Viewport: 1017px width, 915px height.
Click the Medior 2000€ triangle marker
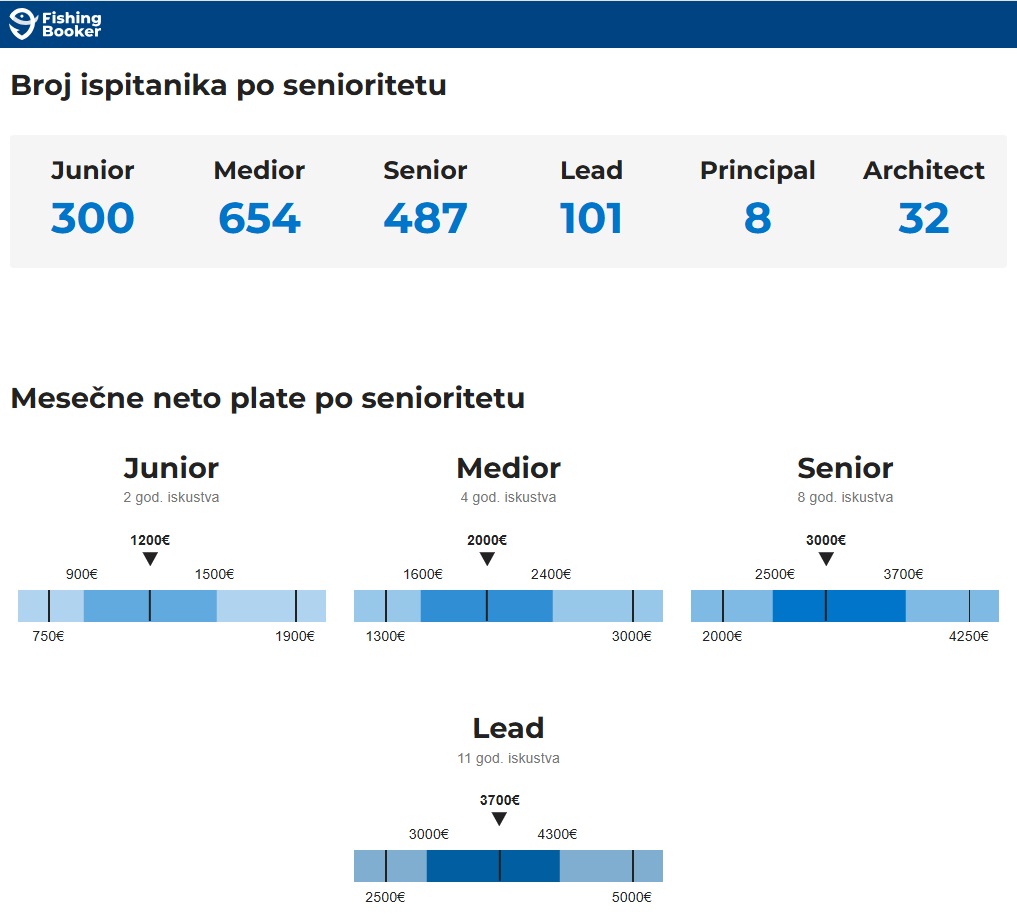pos(487,559)
